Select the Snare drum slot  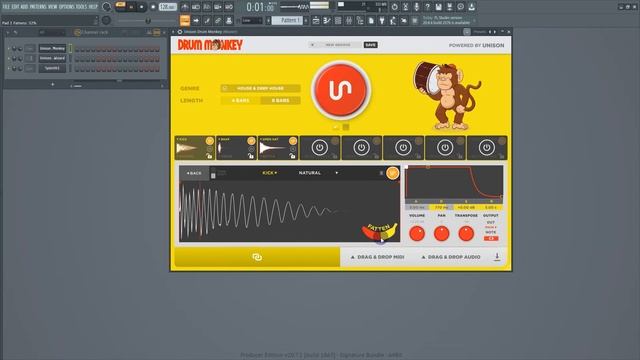coord(236,148)
